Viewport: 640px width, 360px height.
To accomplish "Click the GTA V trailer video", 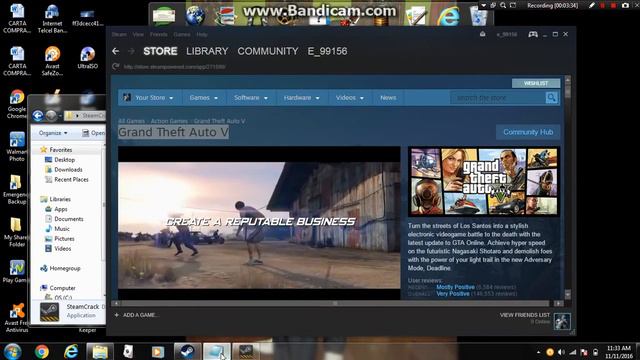I will (x=259, y=223).
